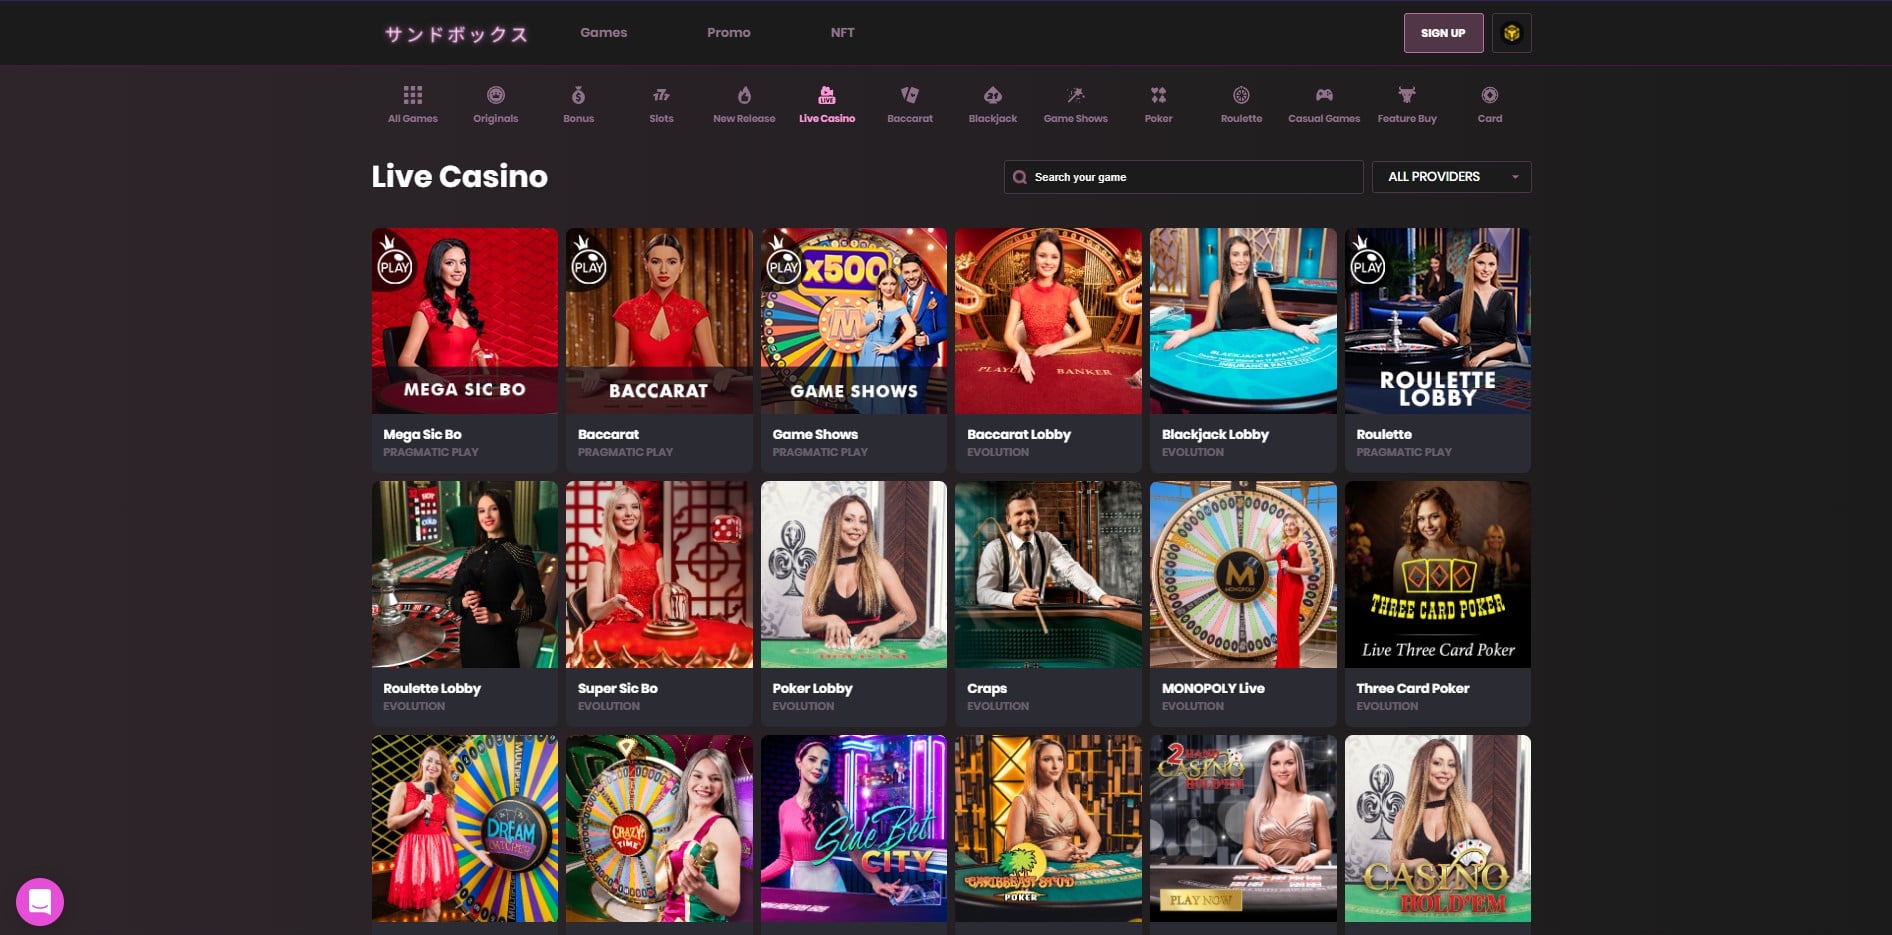
Task: Select the Card category icon
Action: [x=1490, y=95]
